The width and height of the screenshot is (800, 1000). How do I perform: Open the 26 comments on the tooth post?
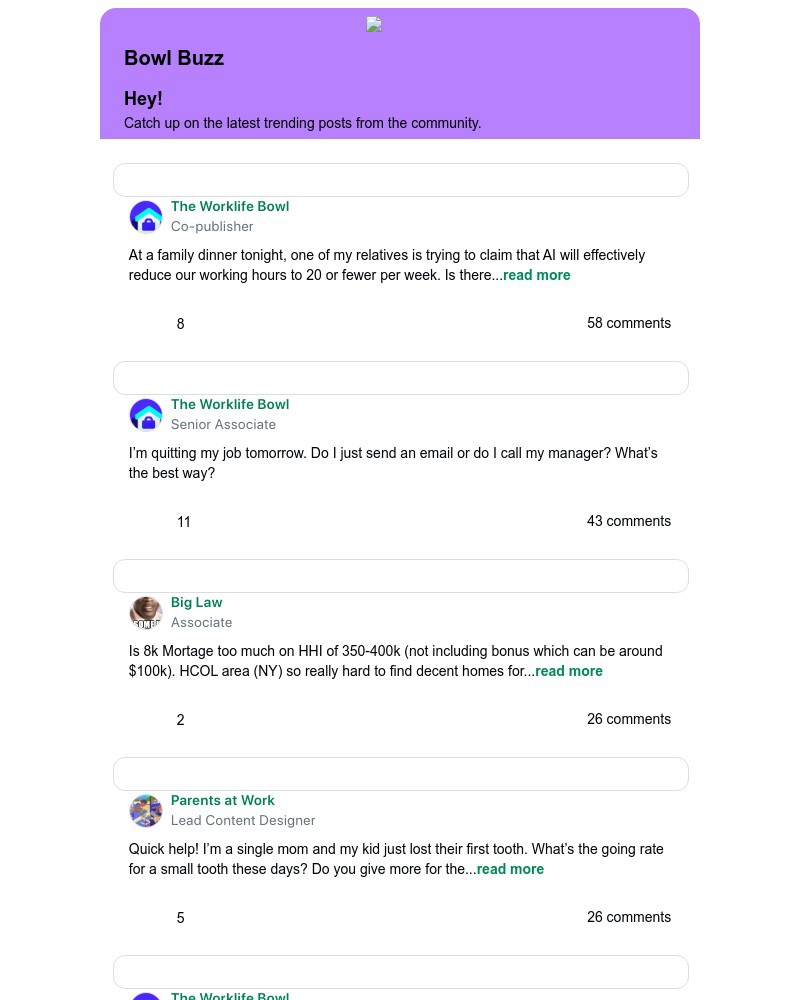click(x=629, y=918)
